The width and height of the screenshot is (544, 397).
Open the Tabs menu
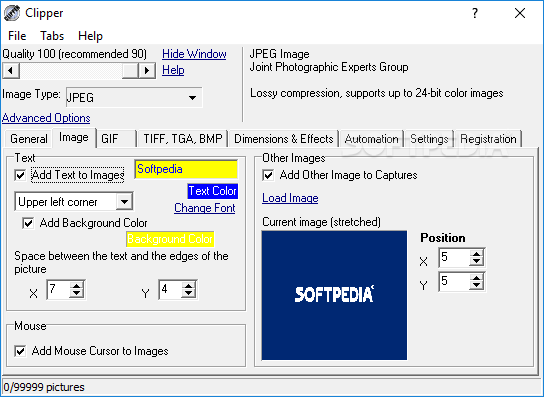tap(52, 36)
